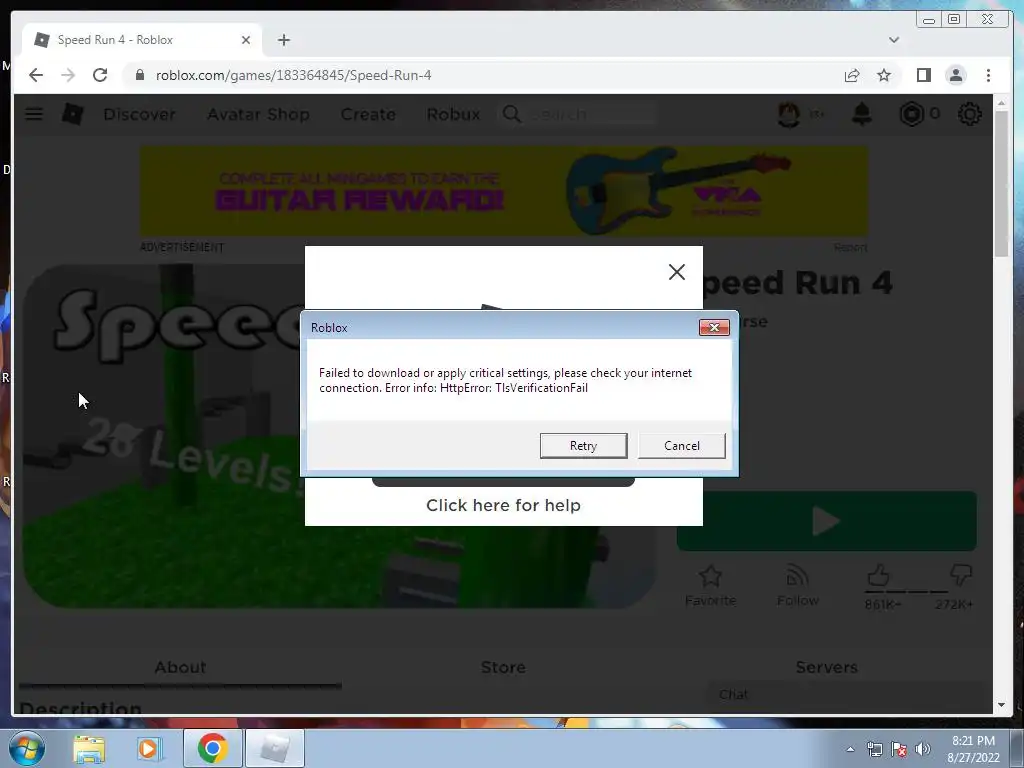Image resolution: width=1024 pixels, height=768 pixels.
Task: Close the Roblox error dialog with red X
Action: pos(714,327)
